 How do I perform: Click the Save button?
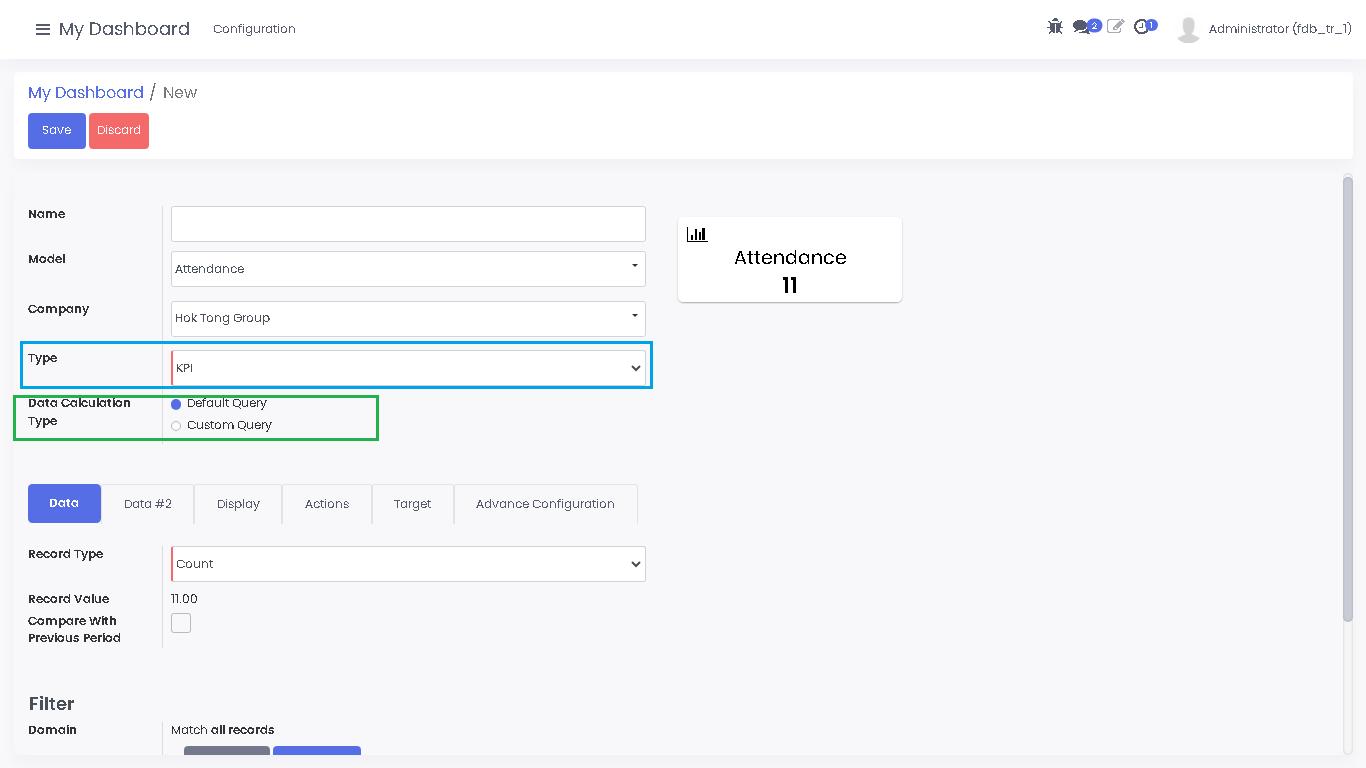pyautogui.click(x=57, y=131)
